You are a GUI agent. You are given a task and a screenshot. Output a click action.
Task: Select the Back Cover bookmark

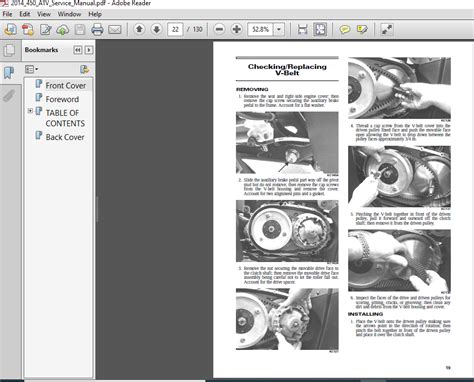tap(65, 137)
